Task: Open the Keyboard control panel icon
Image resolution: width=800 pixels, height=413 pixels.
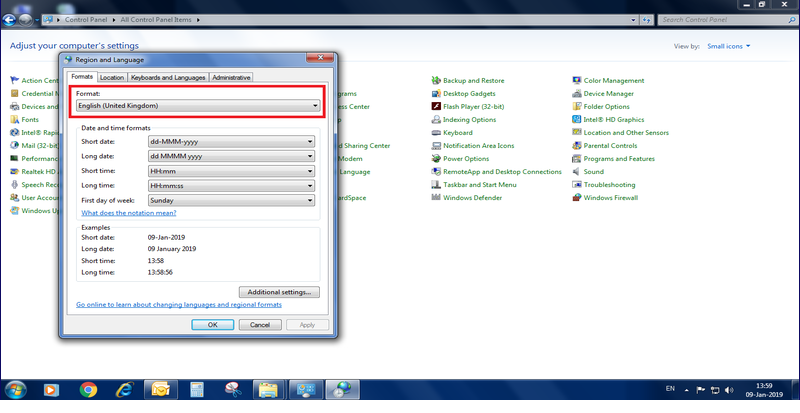Action: coord(436,133)
